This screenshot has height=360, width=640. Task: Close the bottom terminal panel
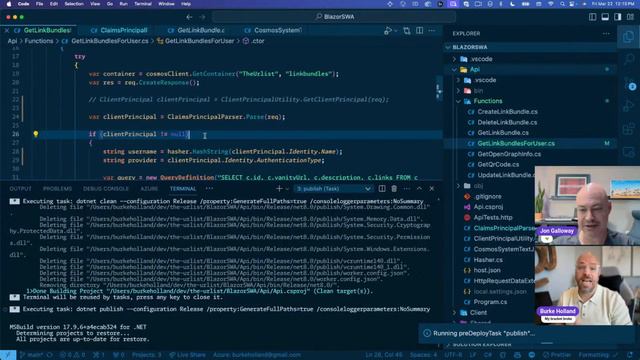(x=431, y=189)
